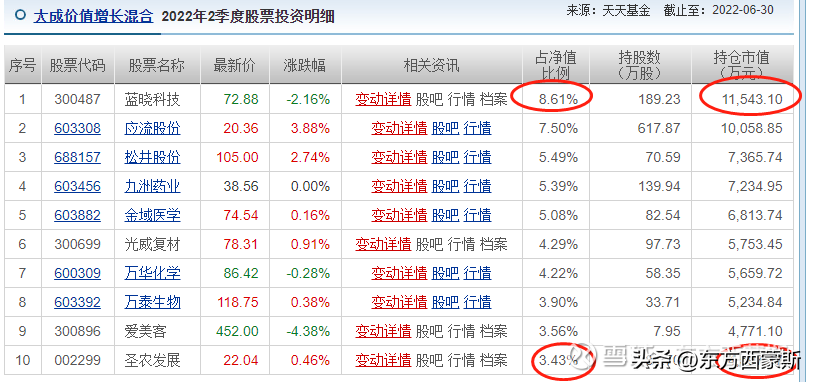Open 变动详情 for 金域医学
813x382 pixels.
[x=399, y=215]
